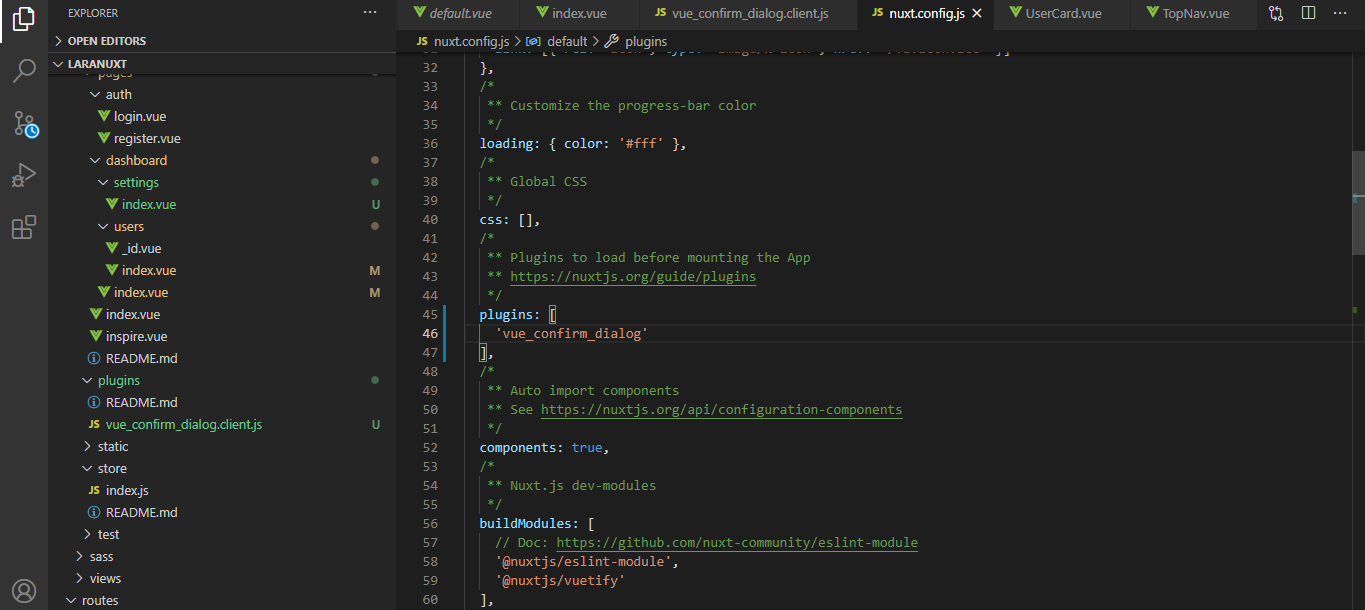Screen dimensions: 1365x610
Task: Switch to the UserCard.vue tab
Action: click(x=1063, y=13)
